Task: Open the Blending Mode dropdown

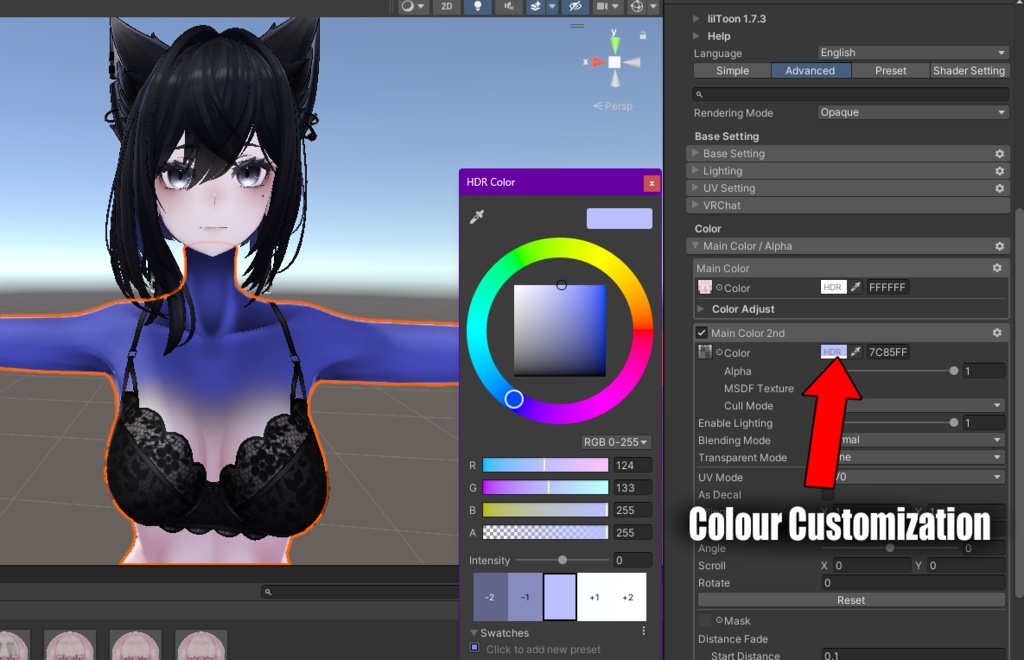Action: (x=950, y=440)
